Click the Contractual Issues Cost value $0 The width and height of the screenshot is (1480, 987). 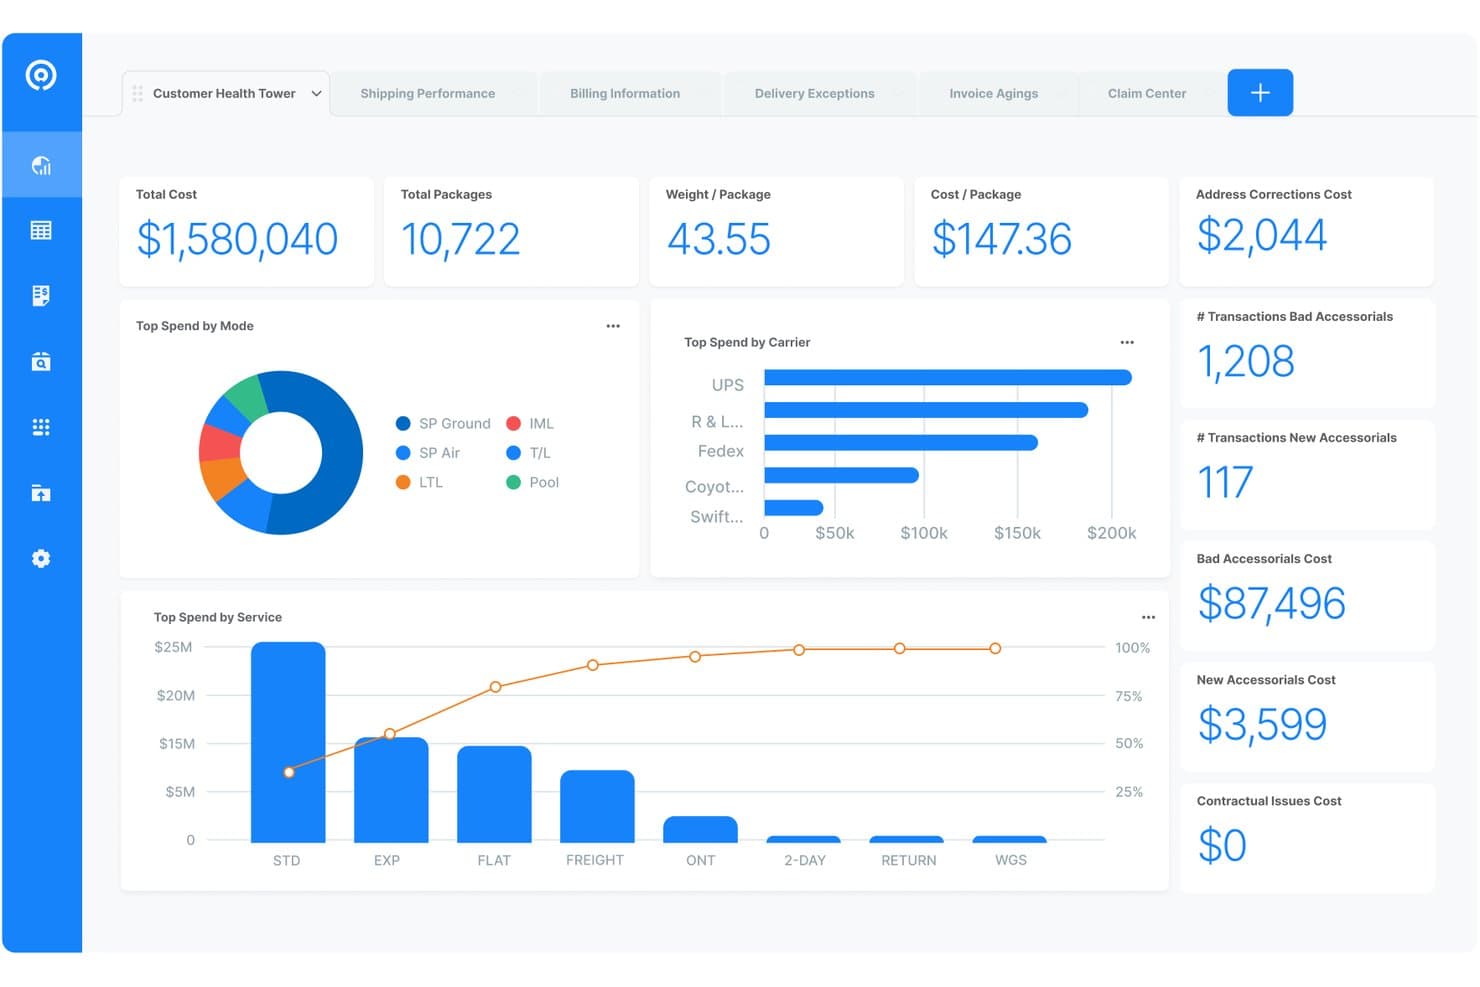[1222, 845]
